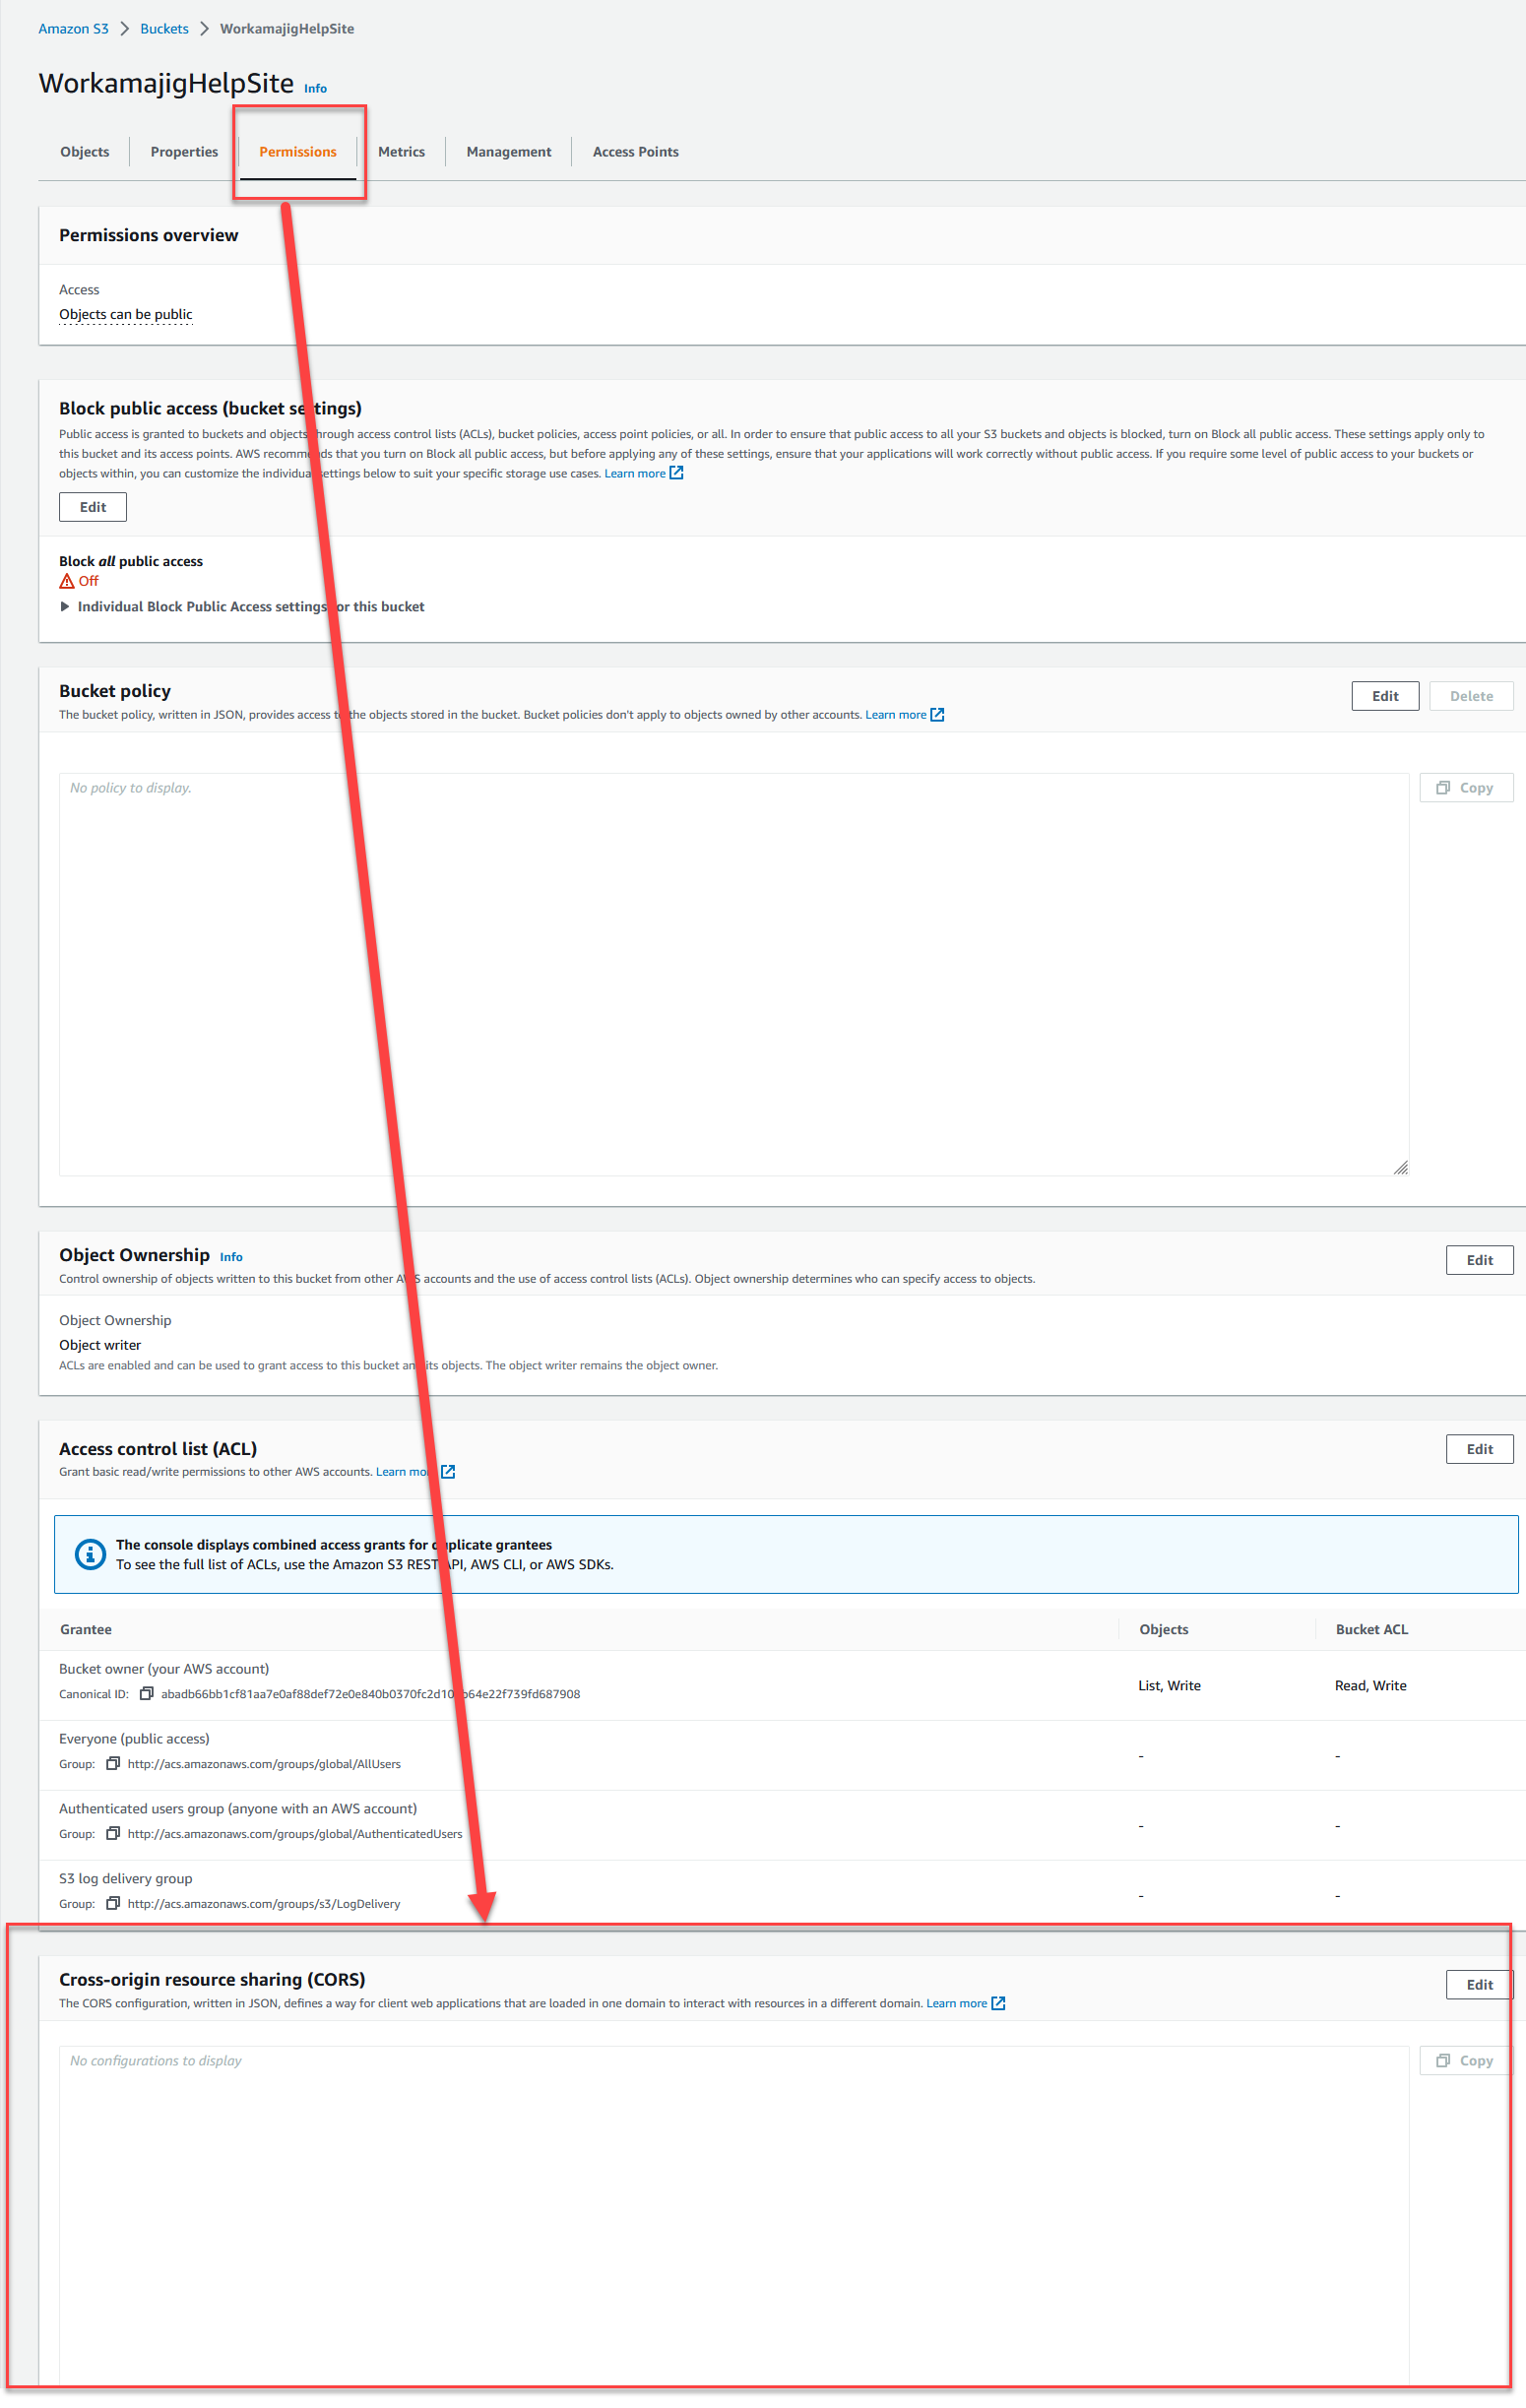The height and width of the screenshot is (2408, 1526).
Task: Open the Management tab
Action: pyautogui.click(x=509, y=152)
